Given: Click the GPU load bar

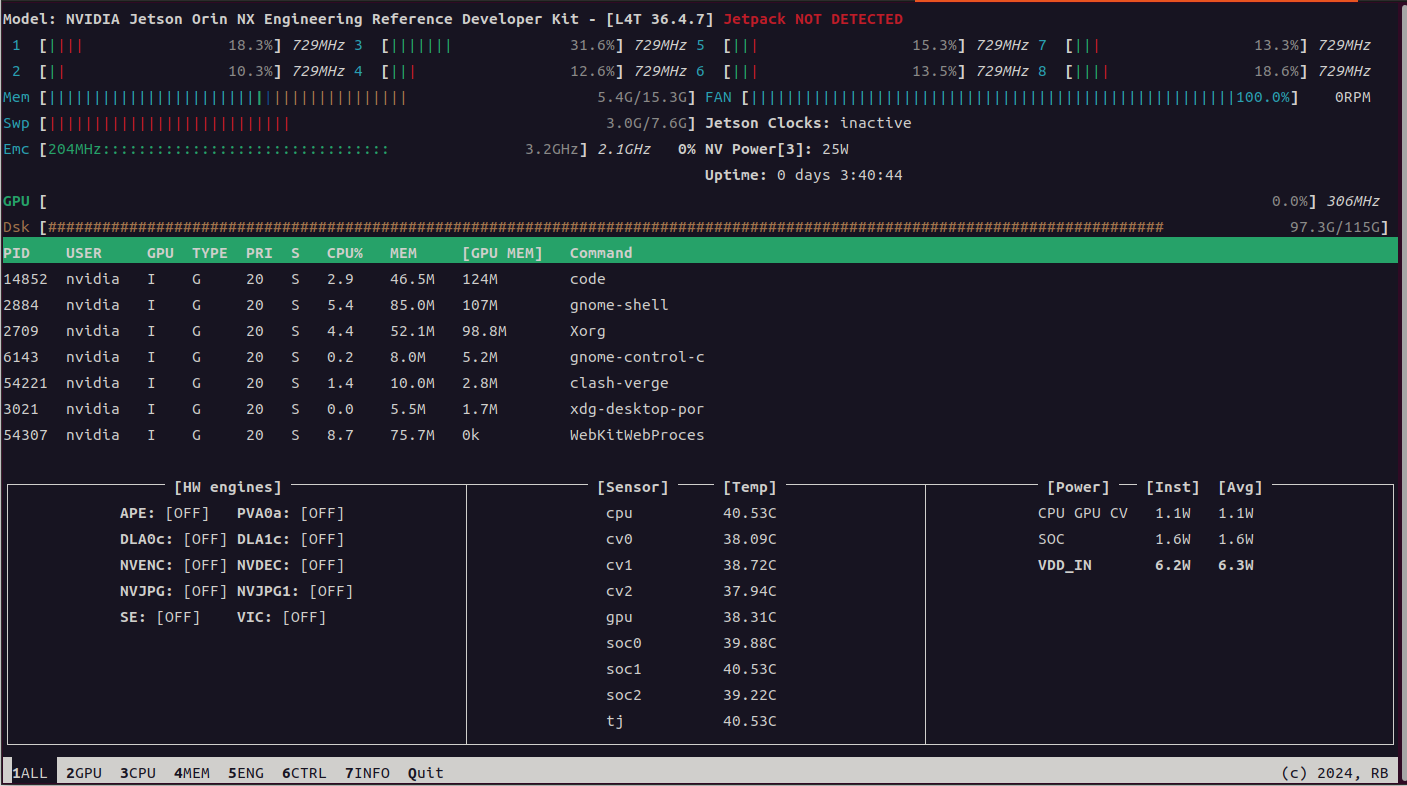Looking at the screenshot, I should tap(680, 201).
